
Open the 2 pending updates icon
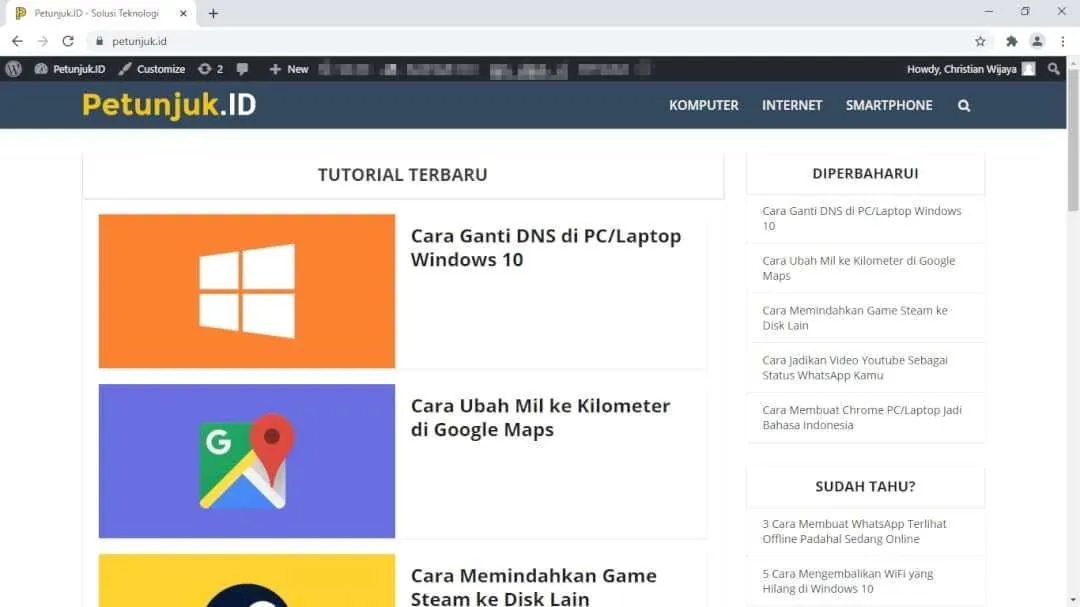(211, 69)
